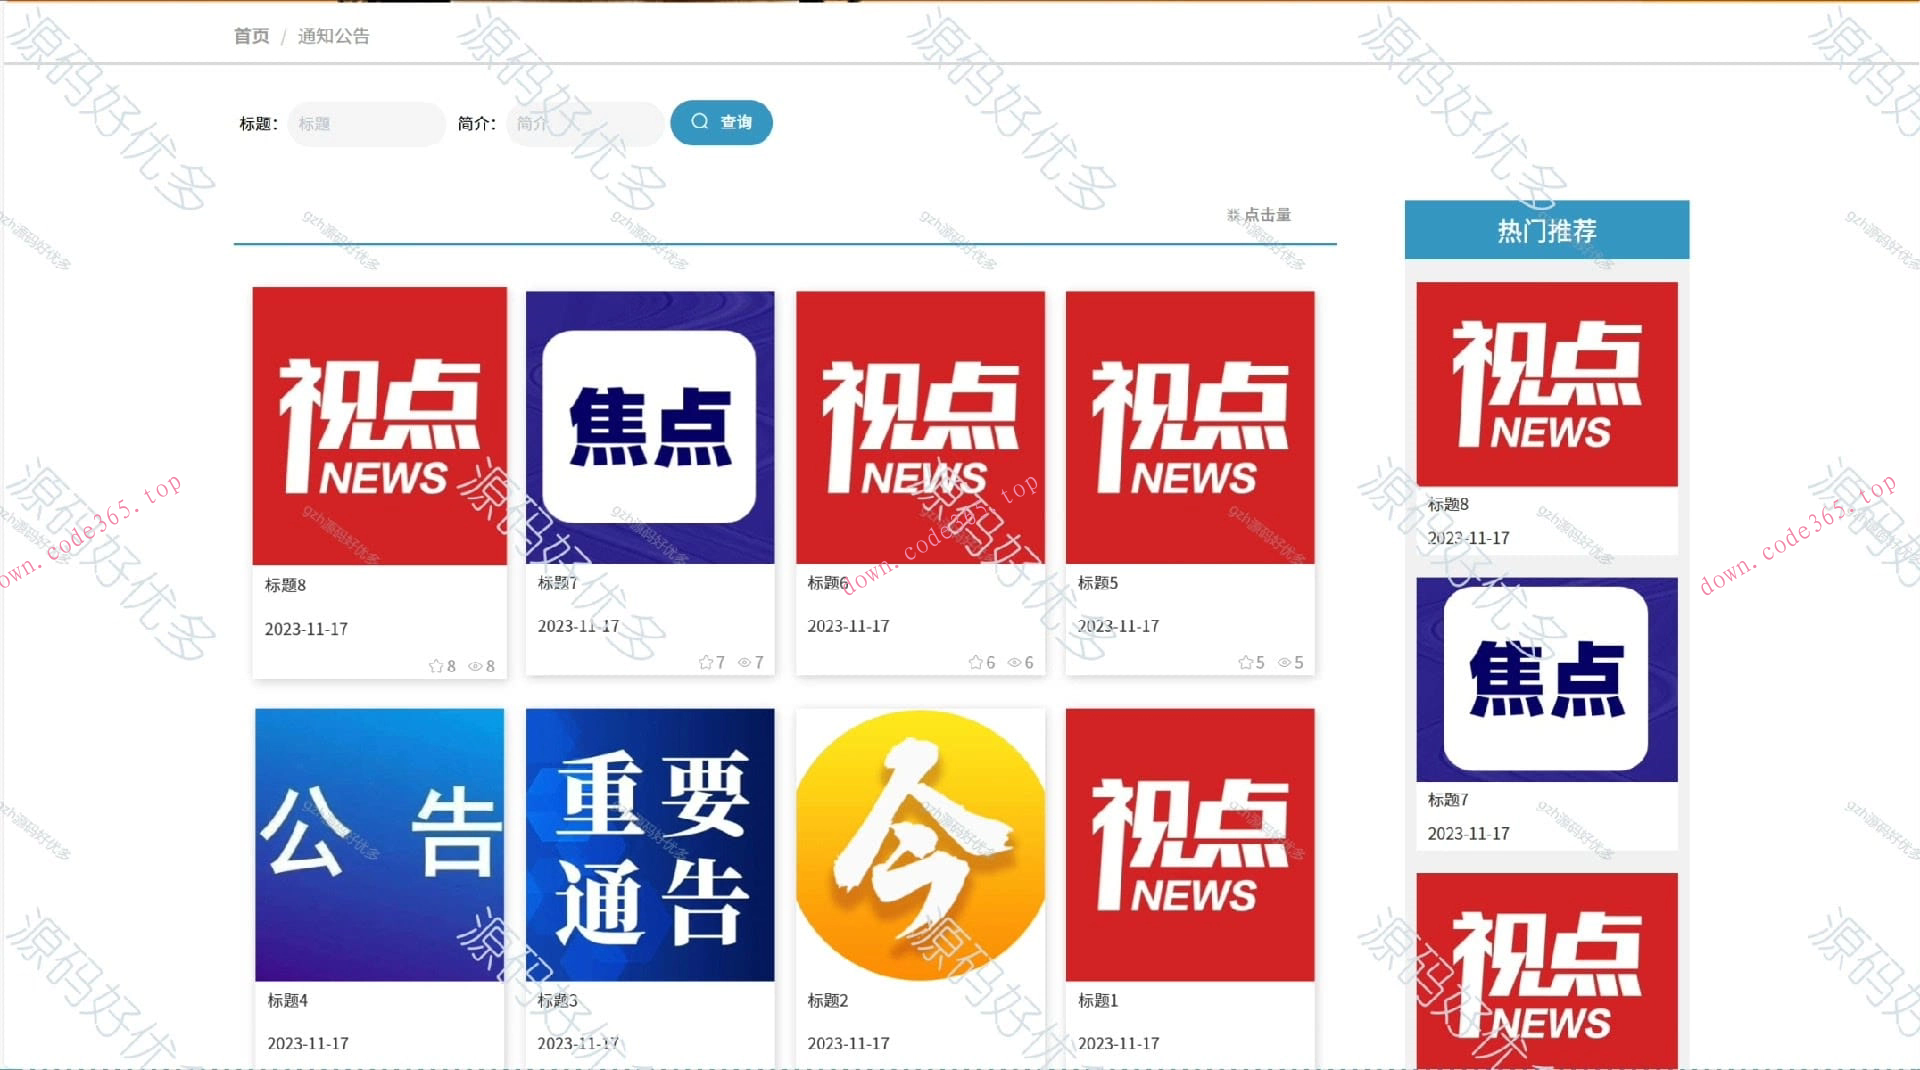Image resolution: width=1920 pixels, height=1070 pixels.
Task: Click 首页 in the breadcrumb navigation
Action: [x=250, y=36]
